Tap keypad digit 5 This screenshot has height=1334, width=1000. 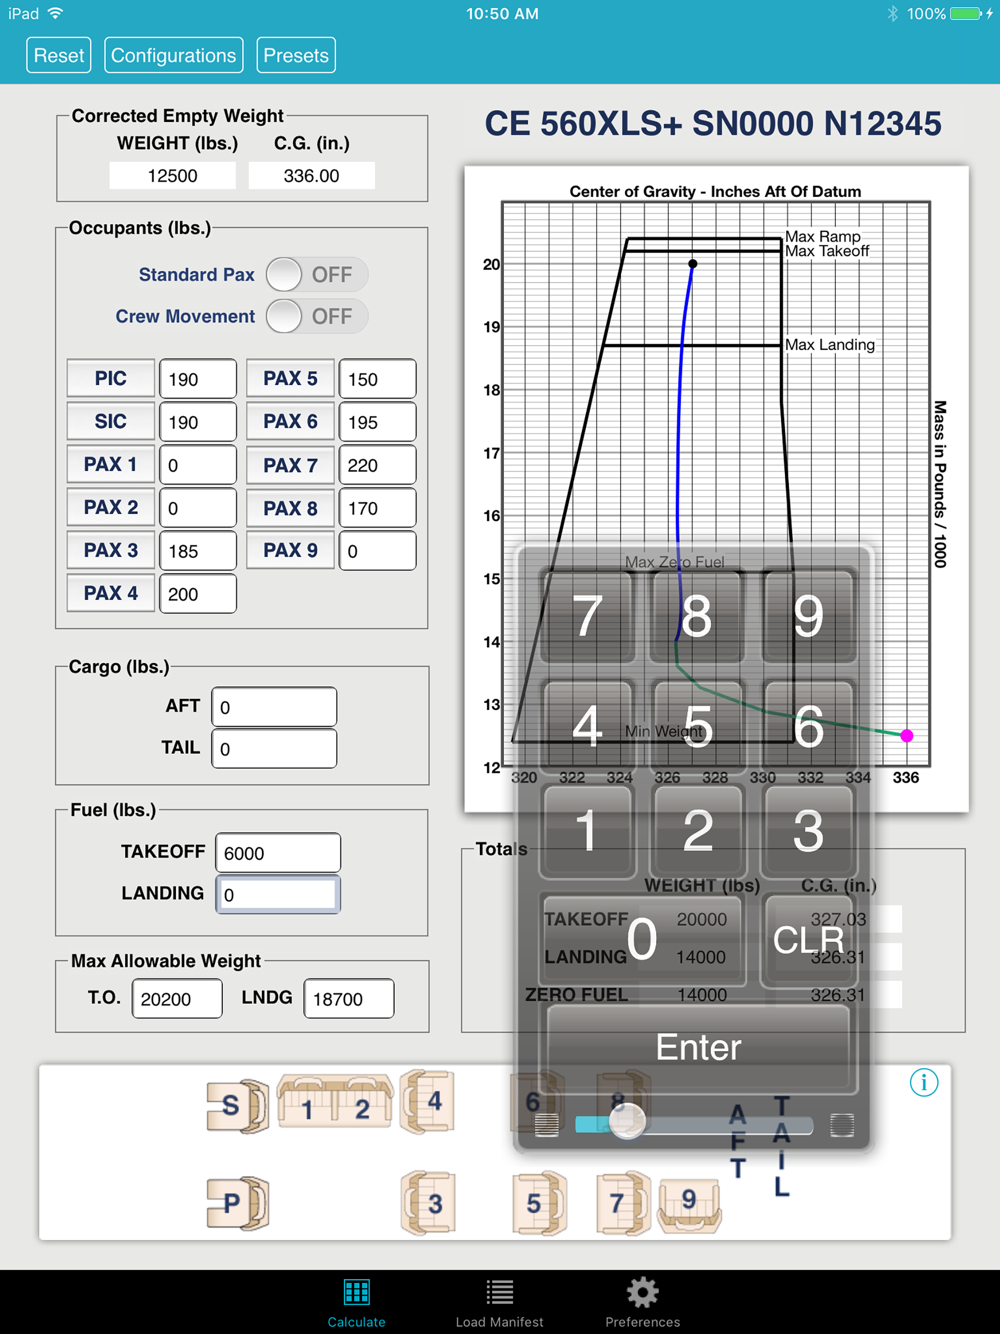click(698, 726)
